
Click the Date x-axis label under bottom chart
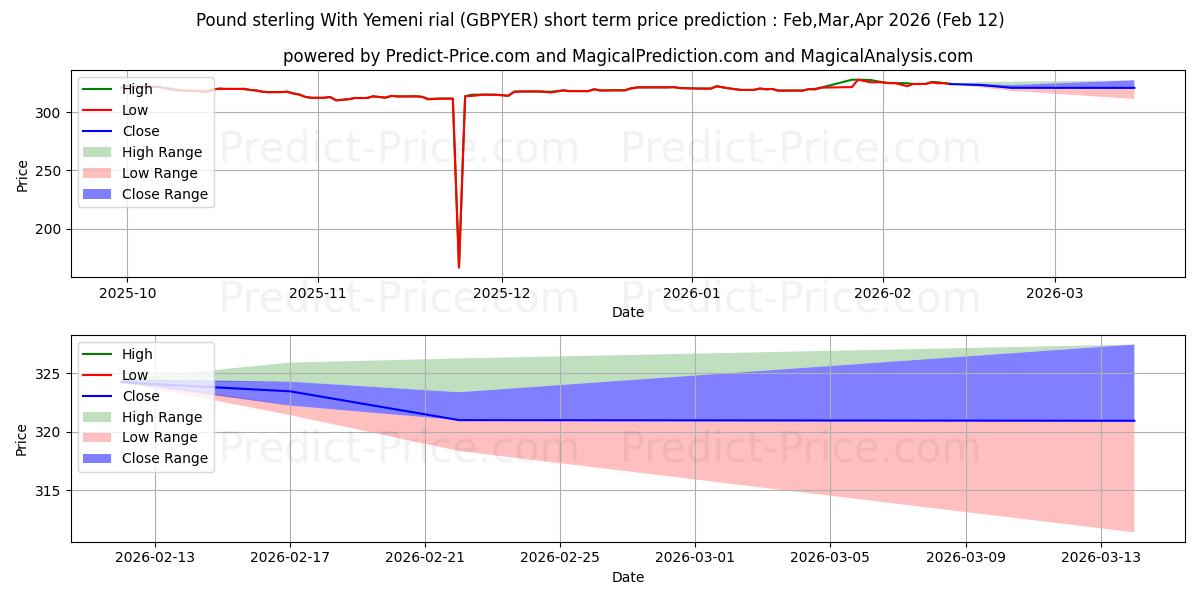(x=628, y=578)
